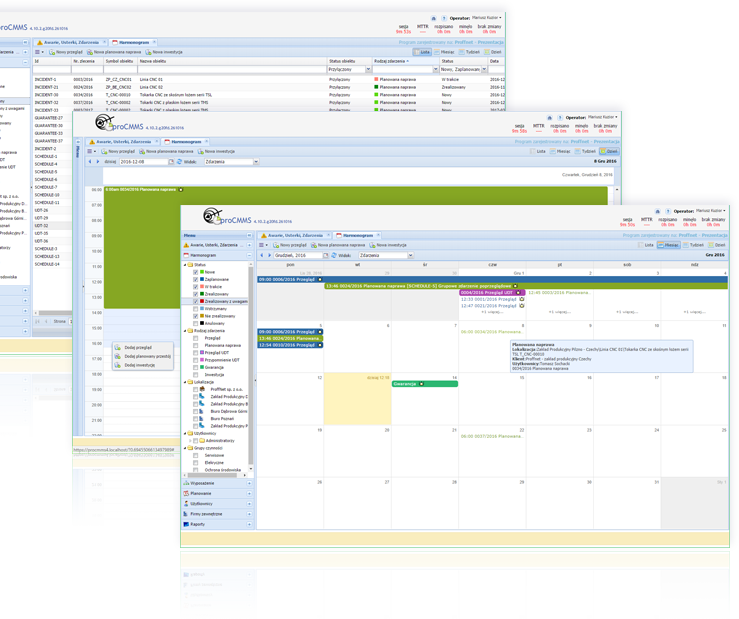Screen dimensions: 739x619
Task: Expand the Administratorzy tree node
Action: tap(190, 439)
